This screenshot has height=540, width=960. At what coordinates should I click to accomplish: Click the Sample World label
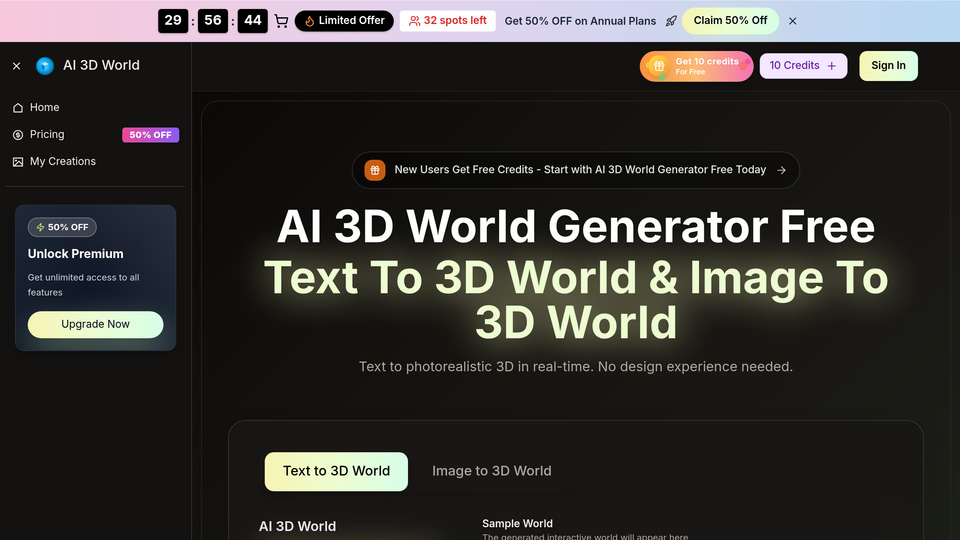[517, 523]
